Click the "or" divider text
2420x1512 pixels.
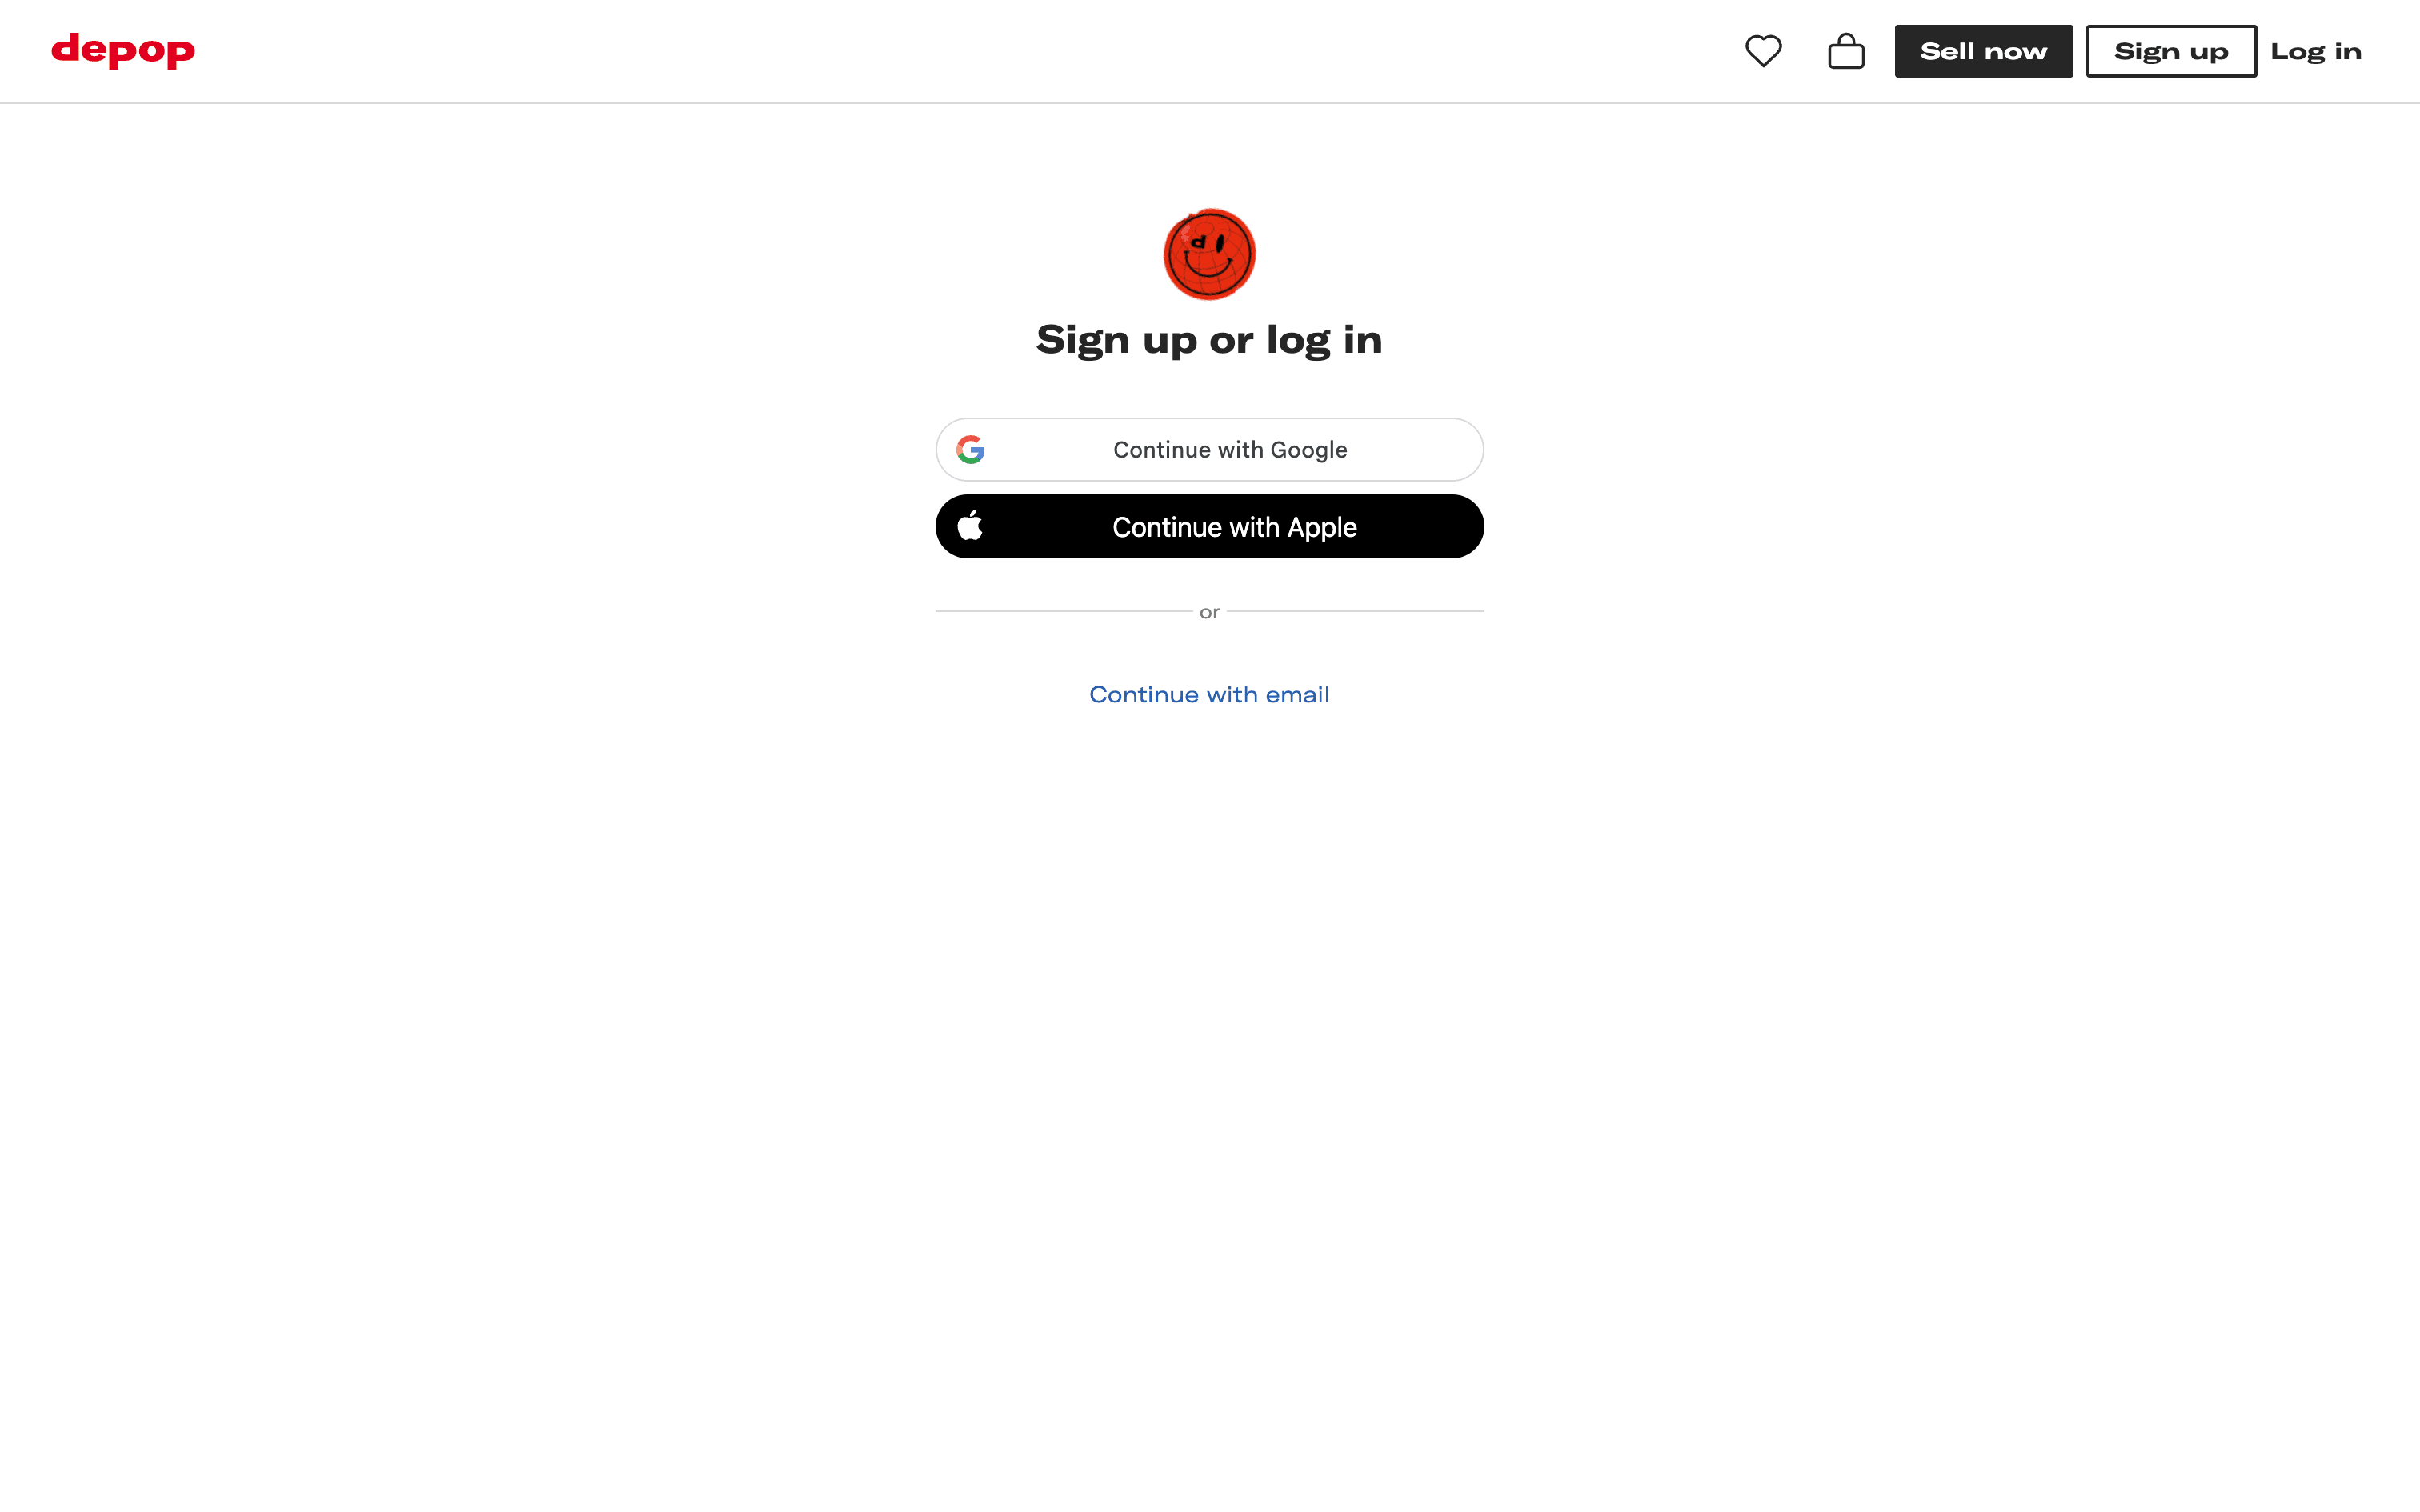coord(1209,612)
